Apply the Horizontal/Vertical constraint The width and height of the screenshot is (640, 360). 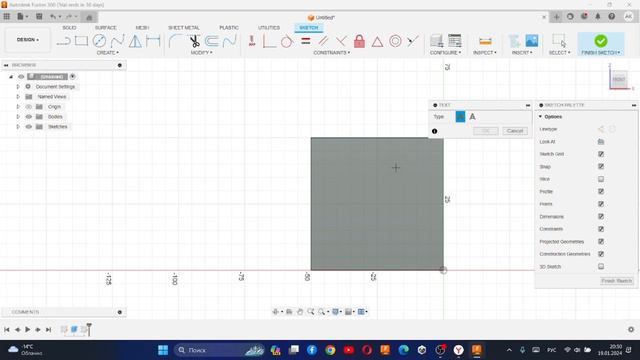click(252, 41)
